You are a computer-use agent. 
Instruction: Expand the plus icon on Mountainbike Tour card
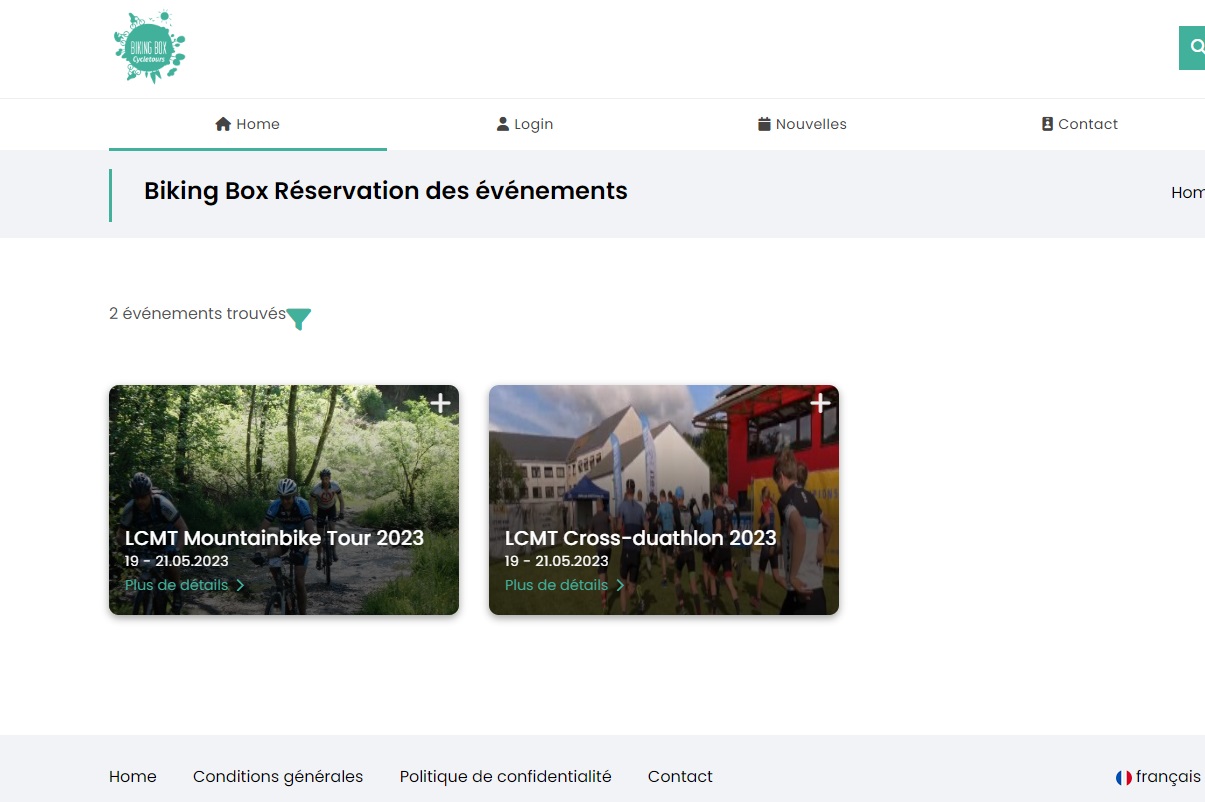tap(441, 403)
